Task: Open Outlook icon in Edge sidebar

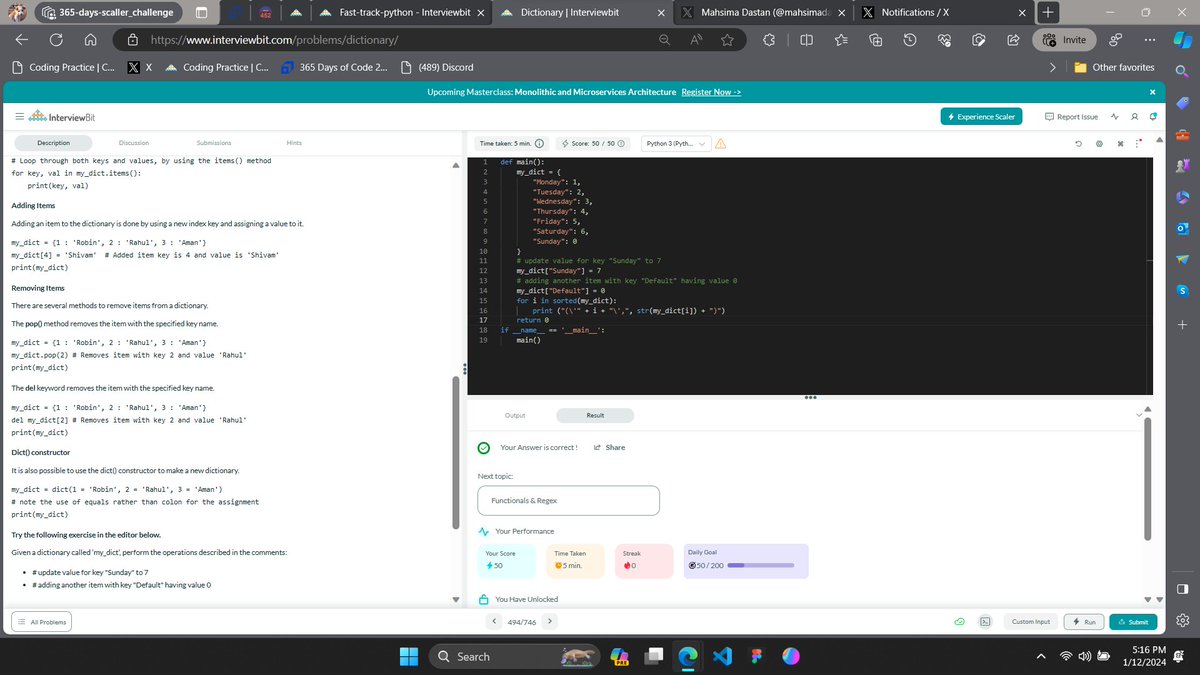Action: point(1183,227)
